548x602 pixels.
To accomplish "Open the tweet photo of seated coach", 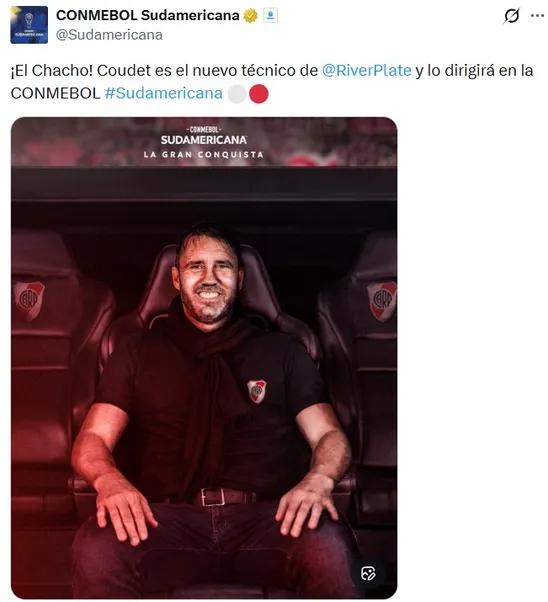I will coord(204,358).
